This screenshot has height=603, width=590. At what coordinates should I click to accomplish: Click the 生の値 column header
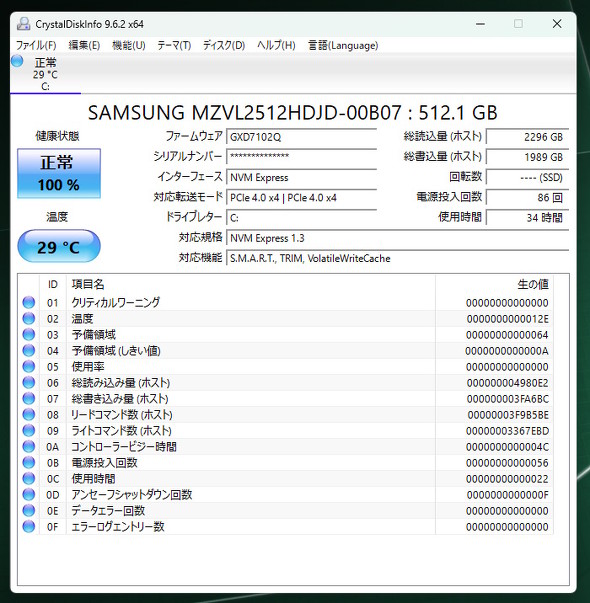[494, 284]
